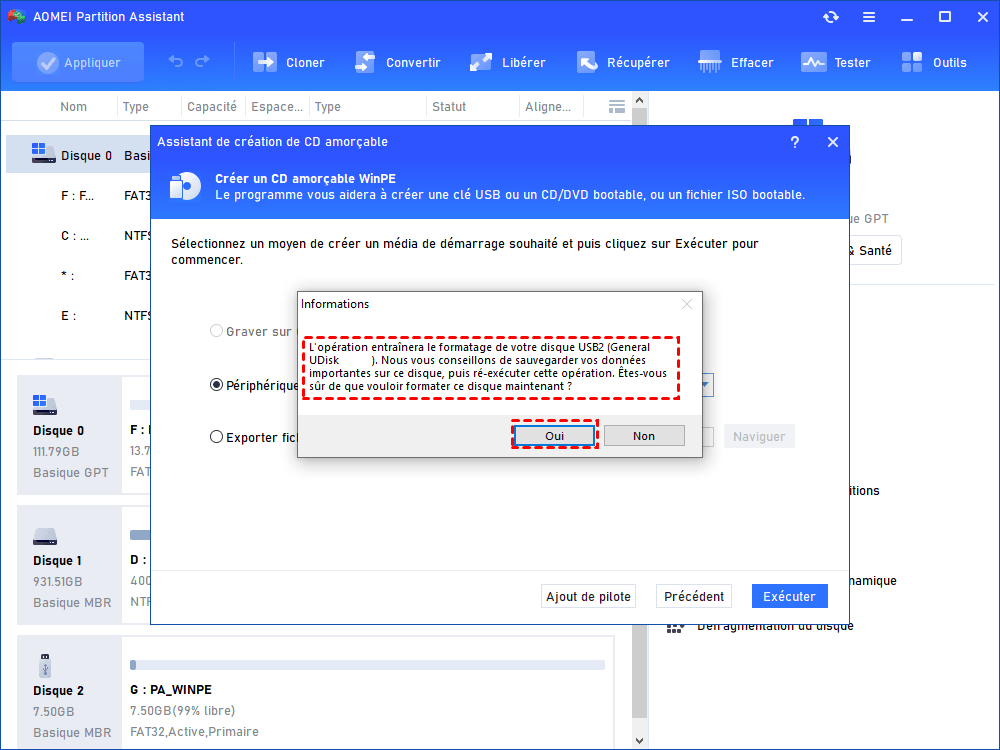The width and height of the screenshot is (1000, 750).
Task: Click the Tester toolbar icon
Action: (x=814, y=62)
